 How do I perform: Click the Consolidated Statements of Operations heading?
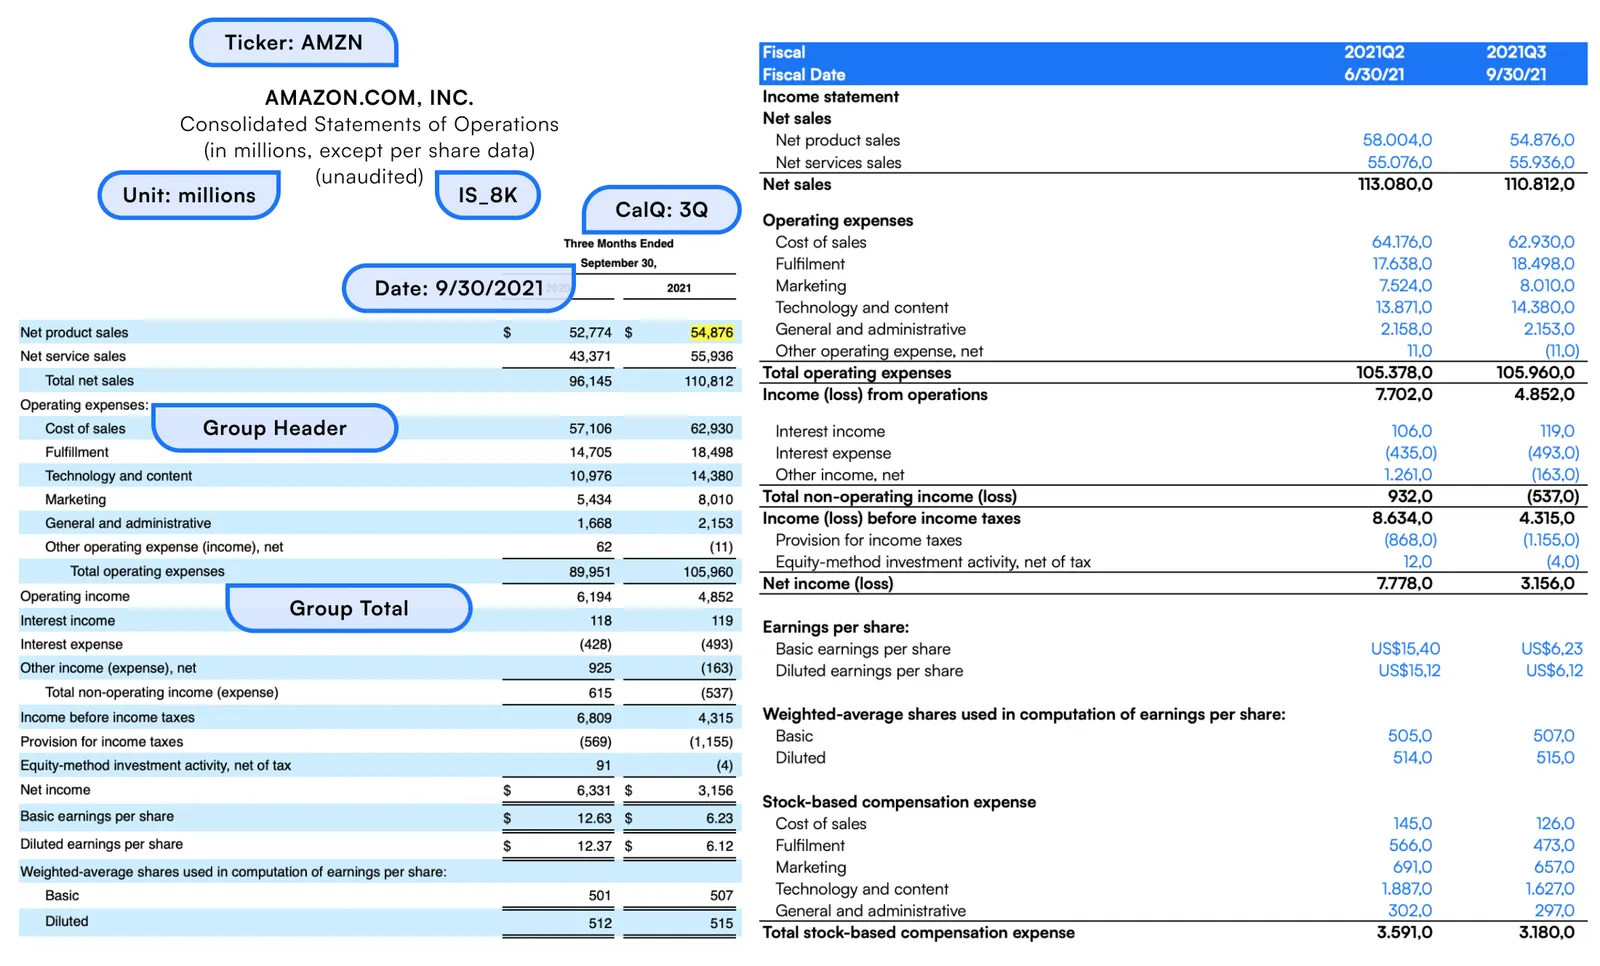pyautogui.click(x=369, y=124)
